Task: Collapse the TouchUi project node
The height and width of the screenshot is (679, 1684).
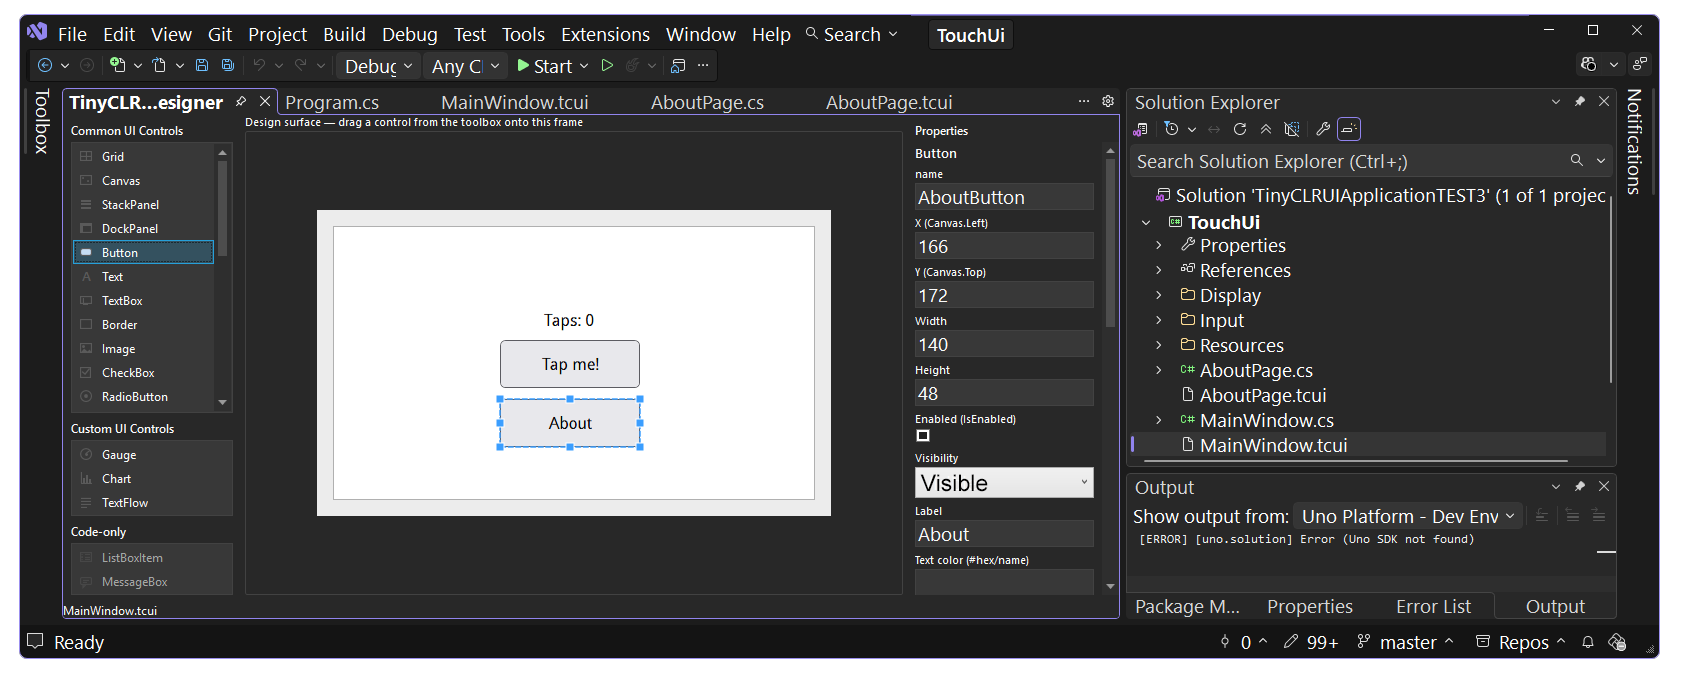Action: click(x=1146, y=222)
